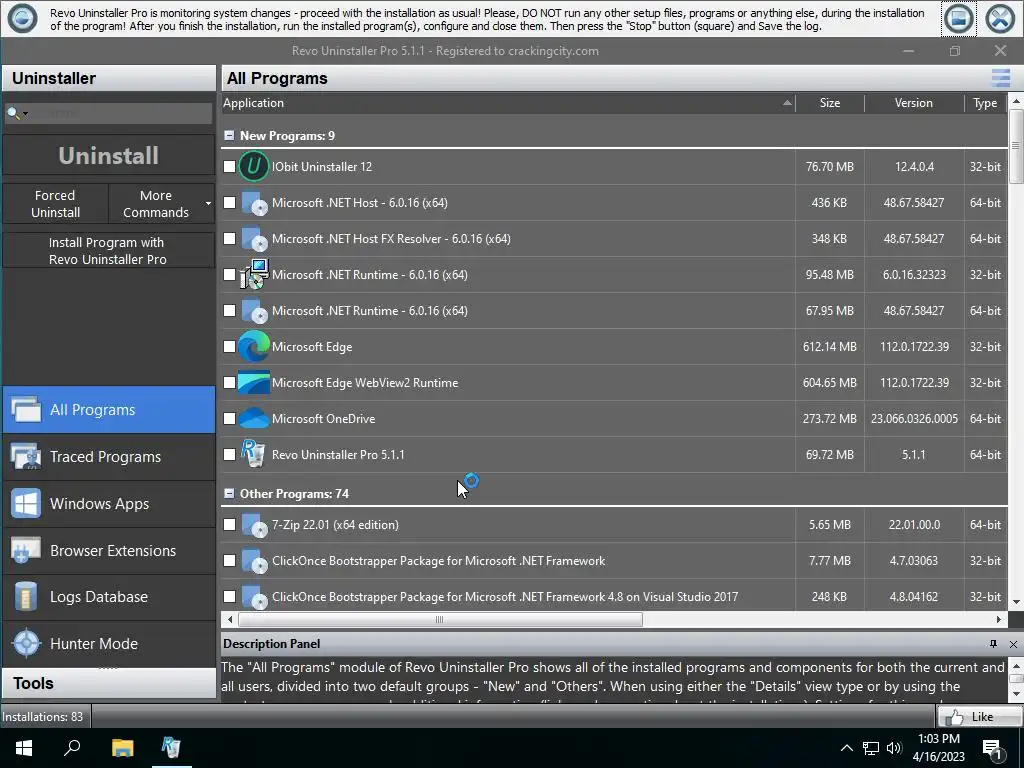This screenshot has width=1024, height=768.
Task: Sort by the Version column header
Action: click(914, 103)
